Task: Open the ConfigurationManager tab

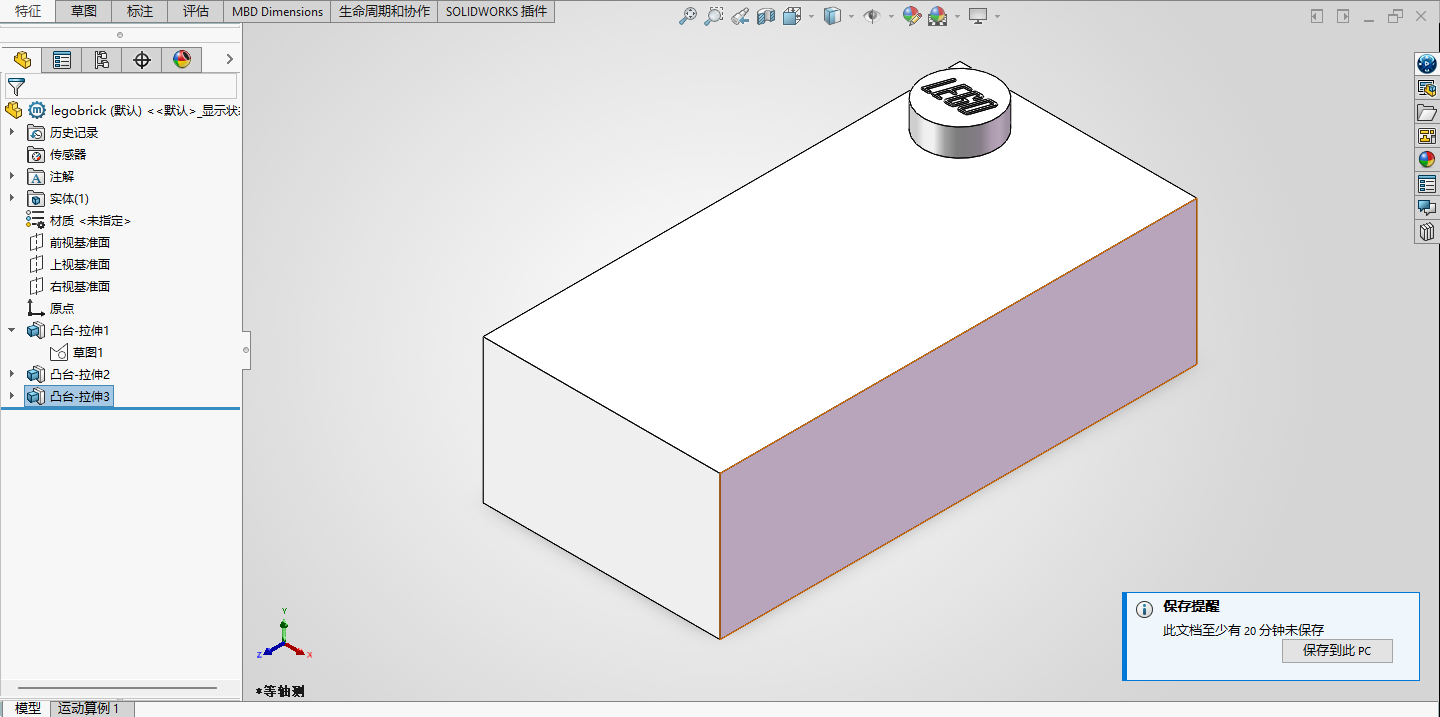Action: 102,60
